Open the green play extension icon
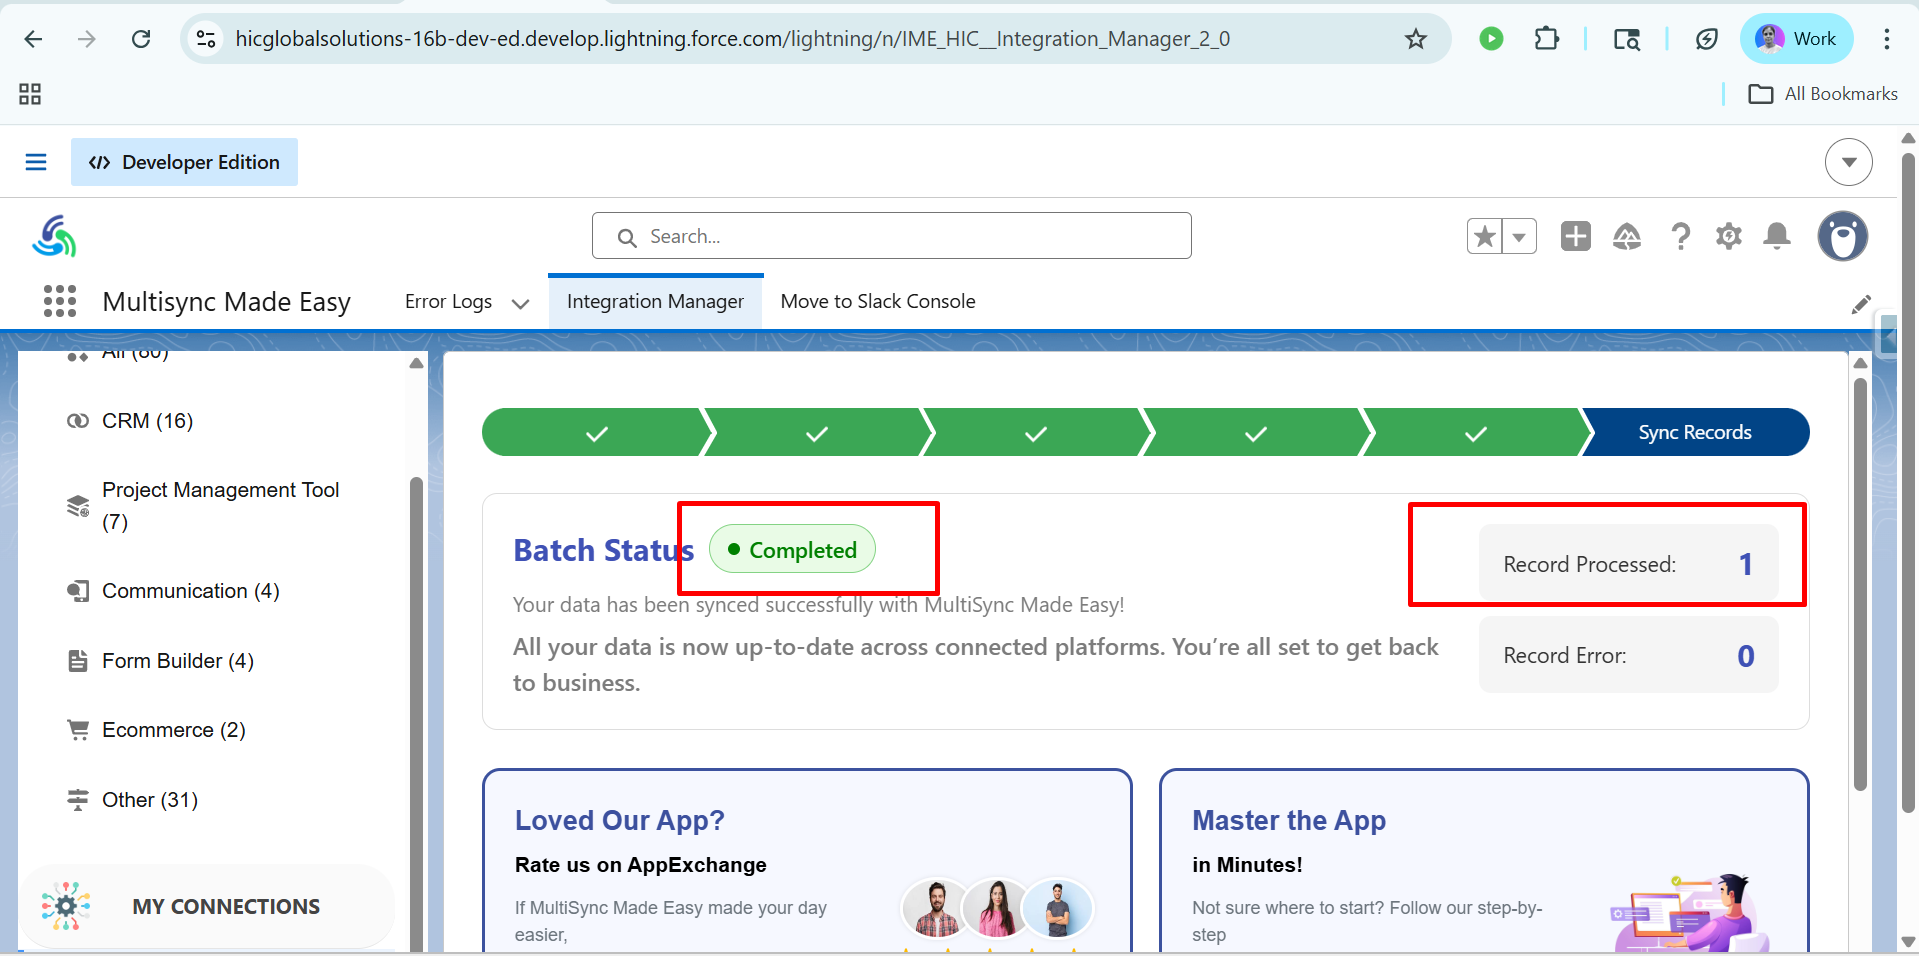Screen dimensions: 1919x956 pos(1491,39)
